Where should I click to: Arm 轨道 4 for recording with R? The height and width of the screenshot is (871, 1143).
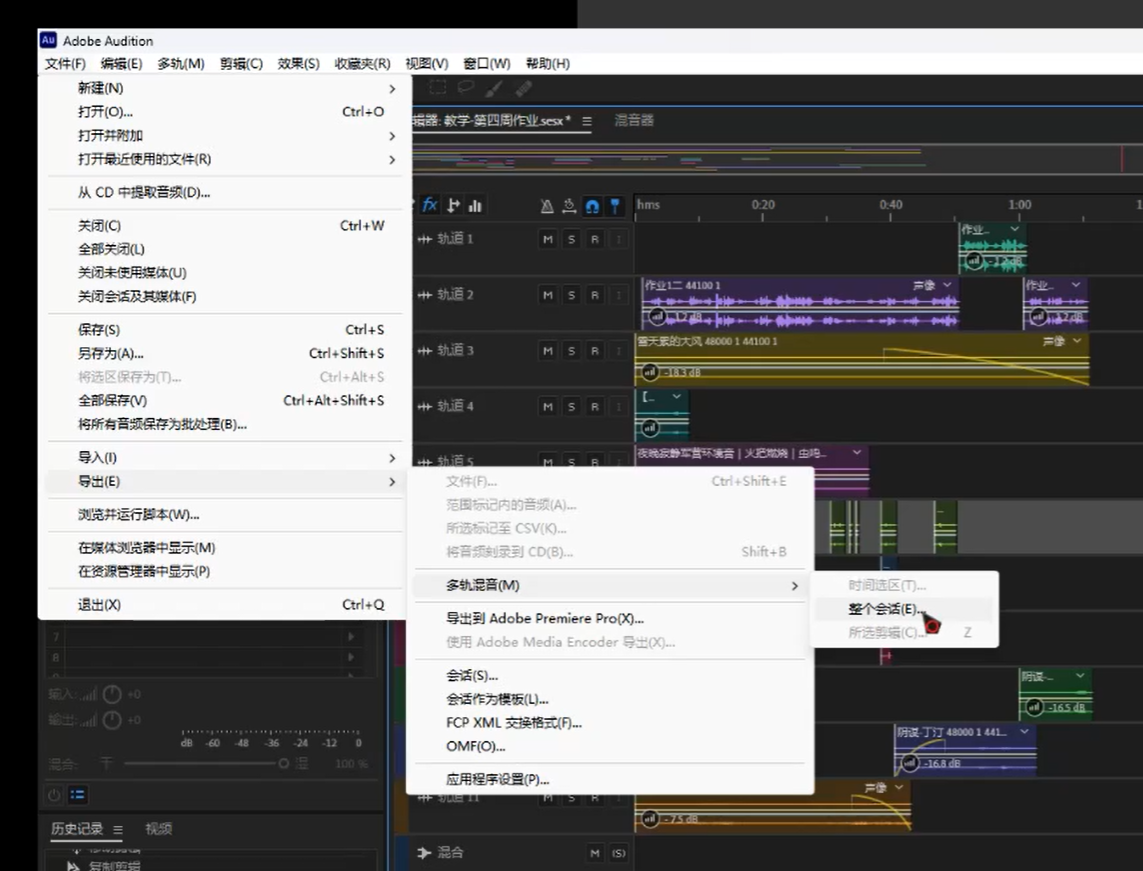[x=595, y=407]
